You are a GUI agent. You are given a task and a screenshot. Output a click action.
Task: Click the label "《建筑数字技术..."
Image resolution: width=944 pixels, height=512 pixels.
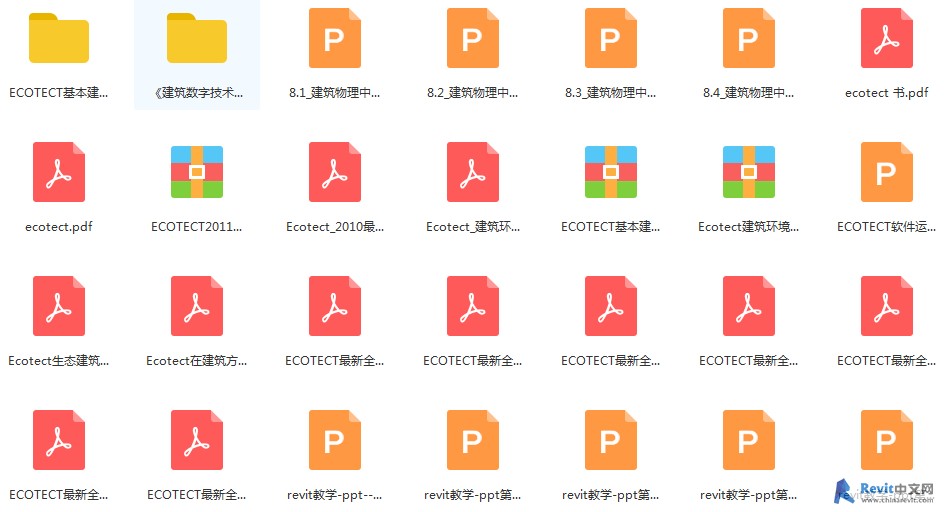[197, 93]
